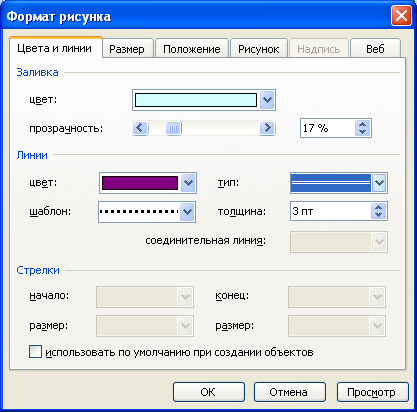417x412 pixels.
Task: Increase line thickness with up spinner
Action: click(378, 207)
